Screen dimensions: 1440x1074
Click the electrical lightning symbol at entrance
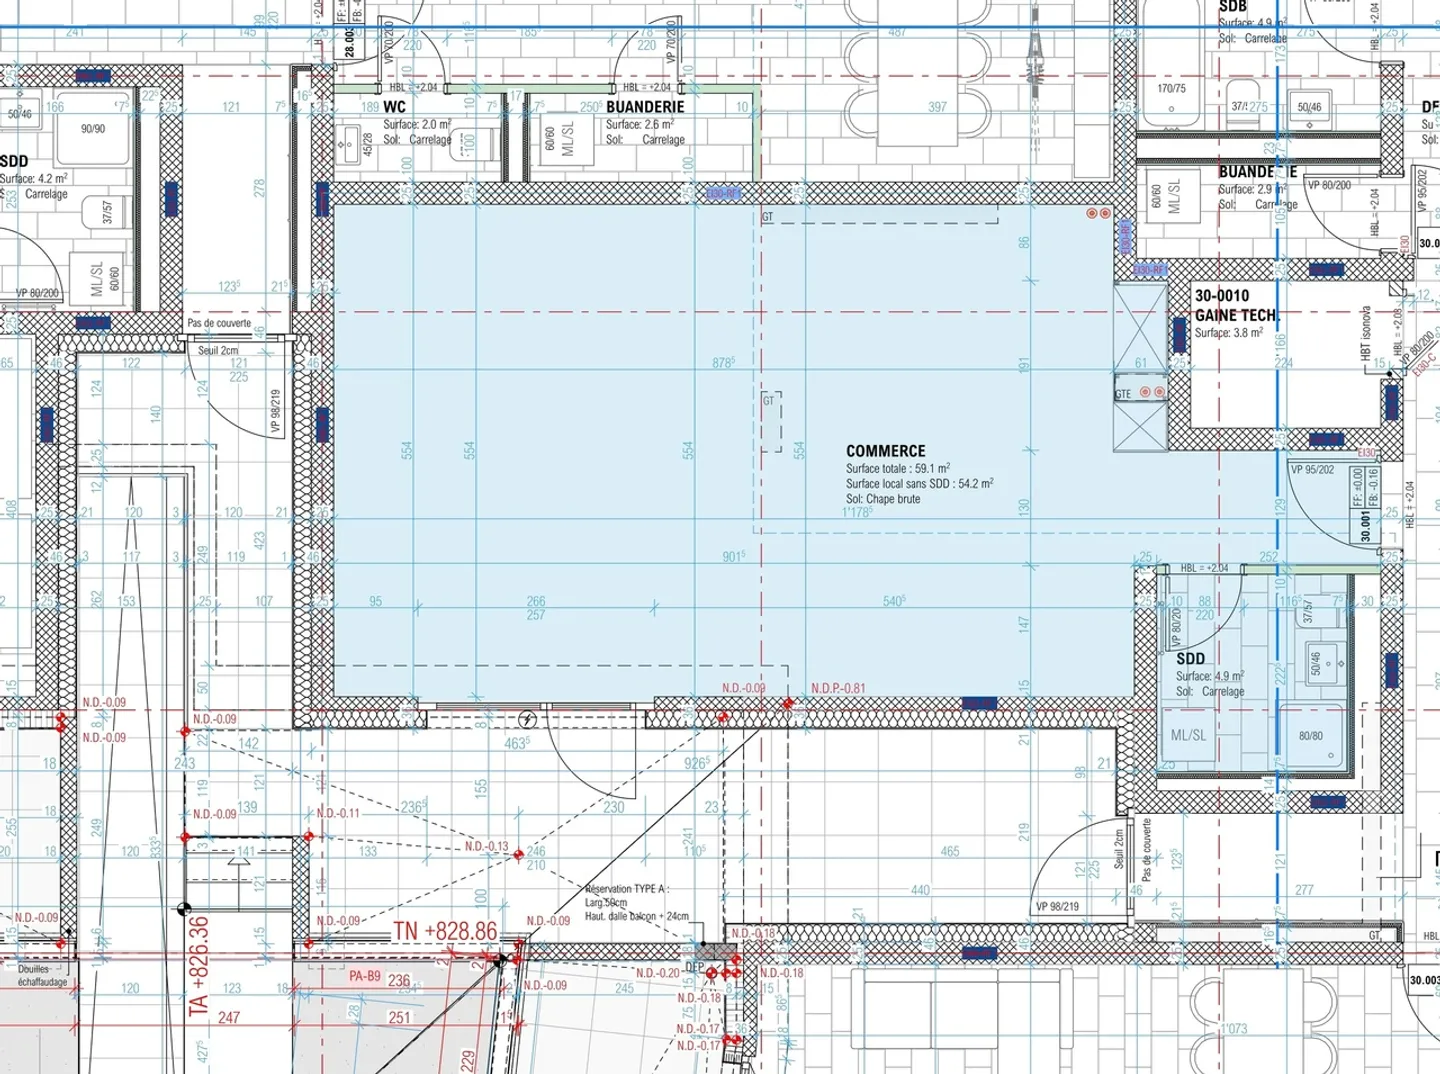click(528, 719)
